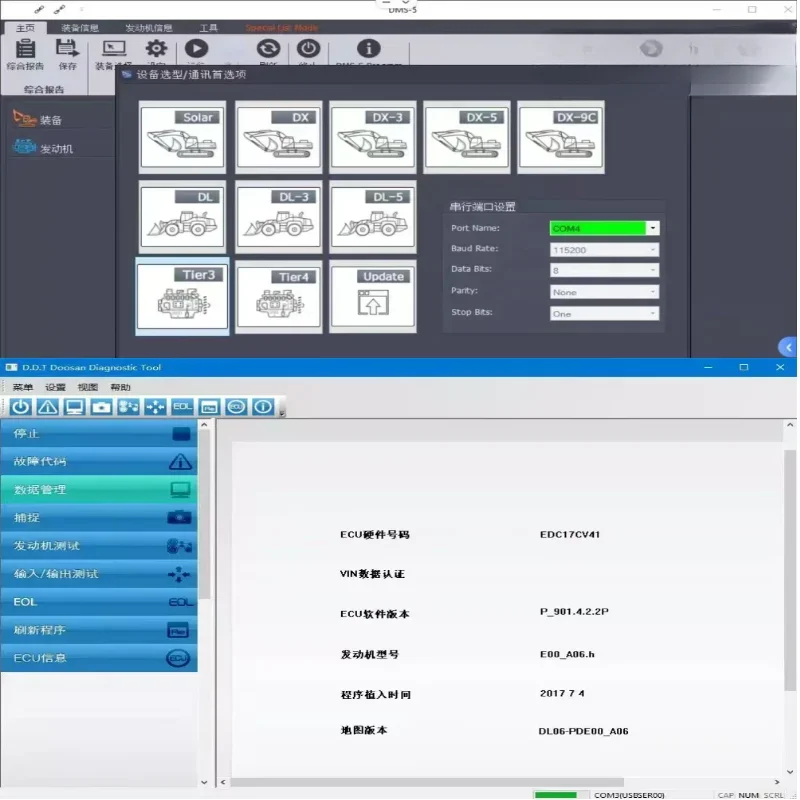Switch to the 主页 tab in DMS-5

tap(25, 28)
